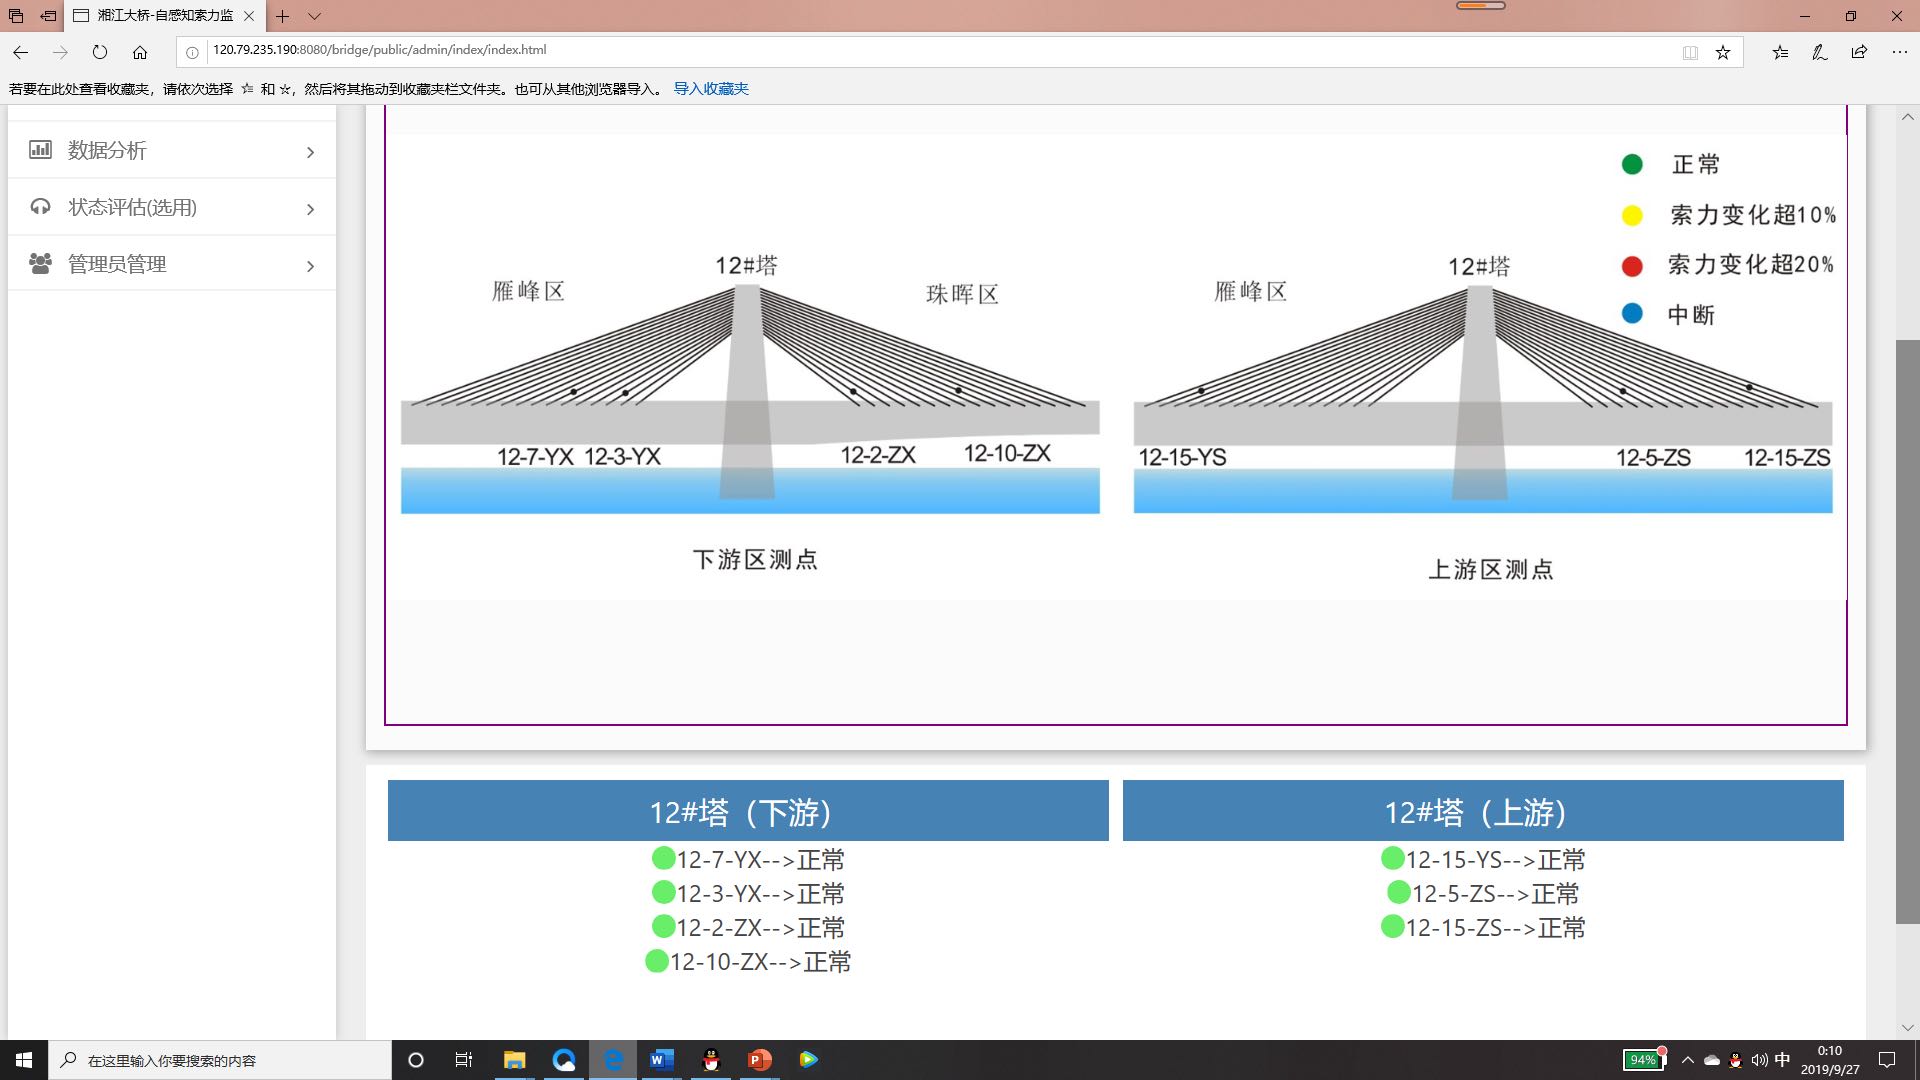Click the yellow 索力变化超10% legend dot
Viewport: 1920px width, 1080px height.
coord(1632,215)
